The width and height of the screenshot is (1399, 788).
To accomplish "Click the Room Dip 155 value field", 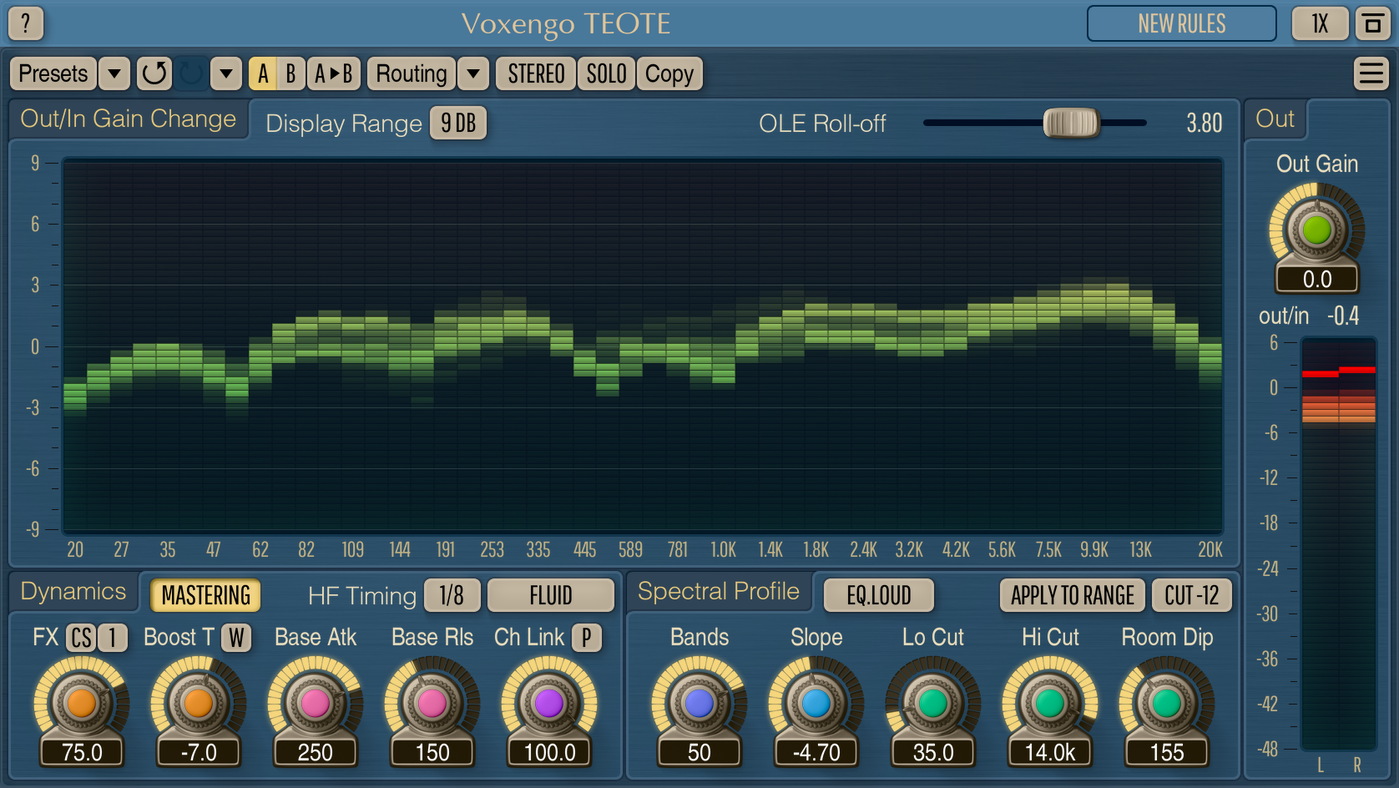I will (1167, 752).
